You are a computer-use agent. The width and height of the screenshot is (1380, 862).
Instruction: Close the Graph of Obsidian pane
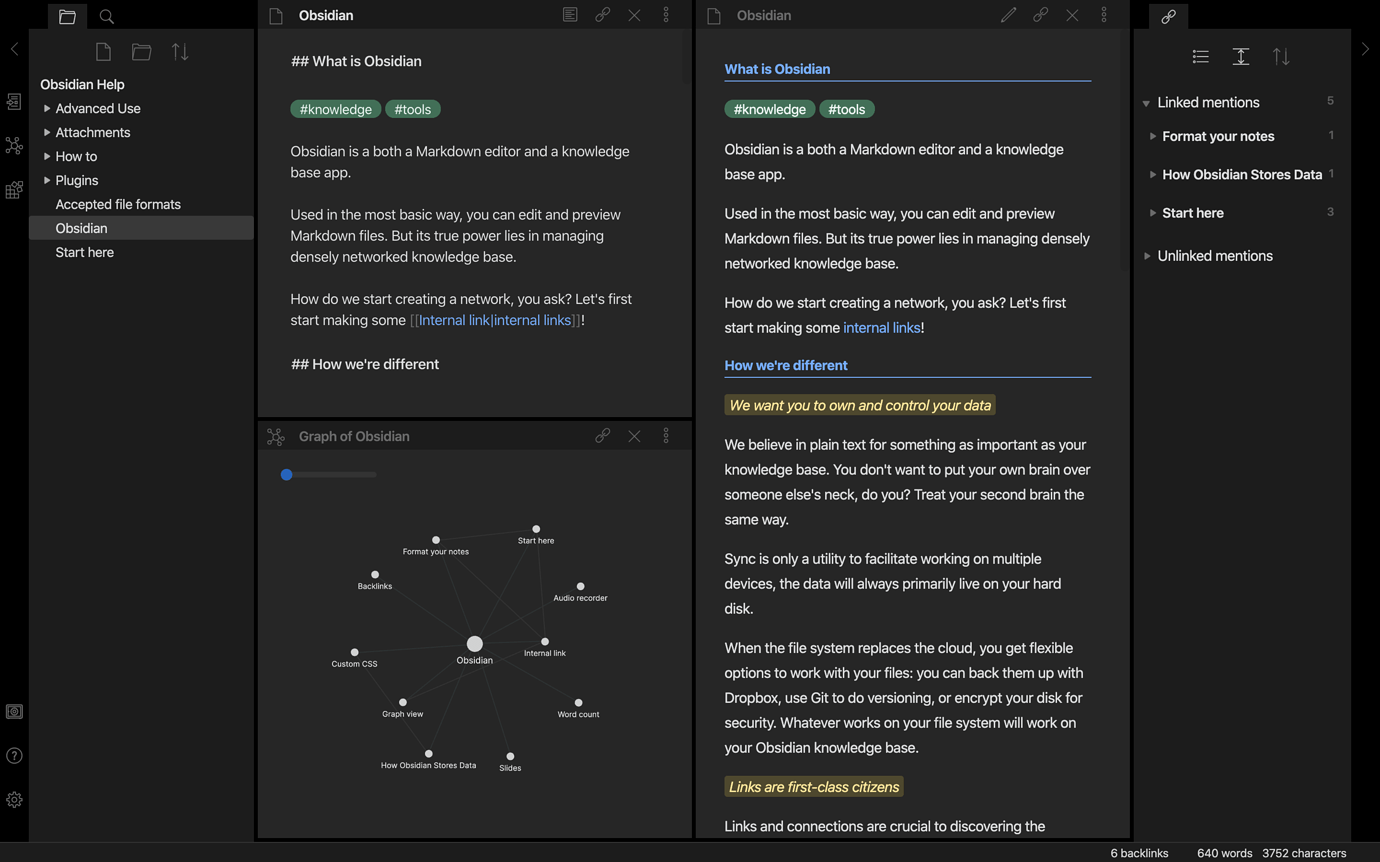click(x=634, y=436)
